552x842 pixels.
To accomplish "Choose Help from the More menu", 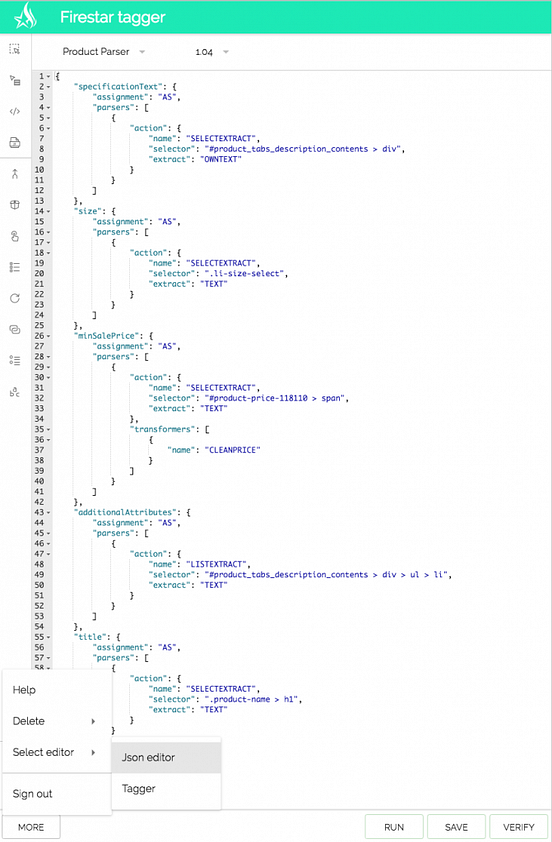I will click(x=57, y=690).
